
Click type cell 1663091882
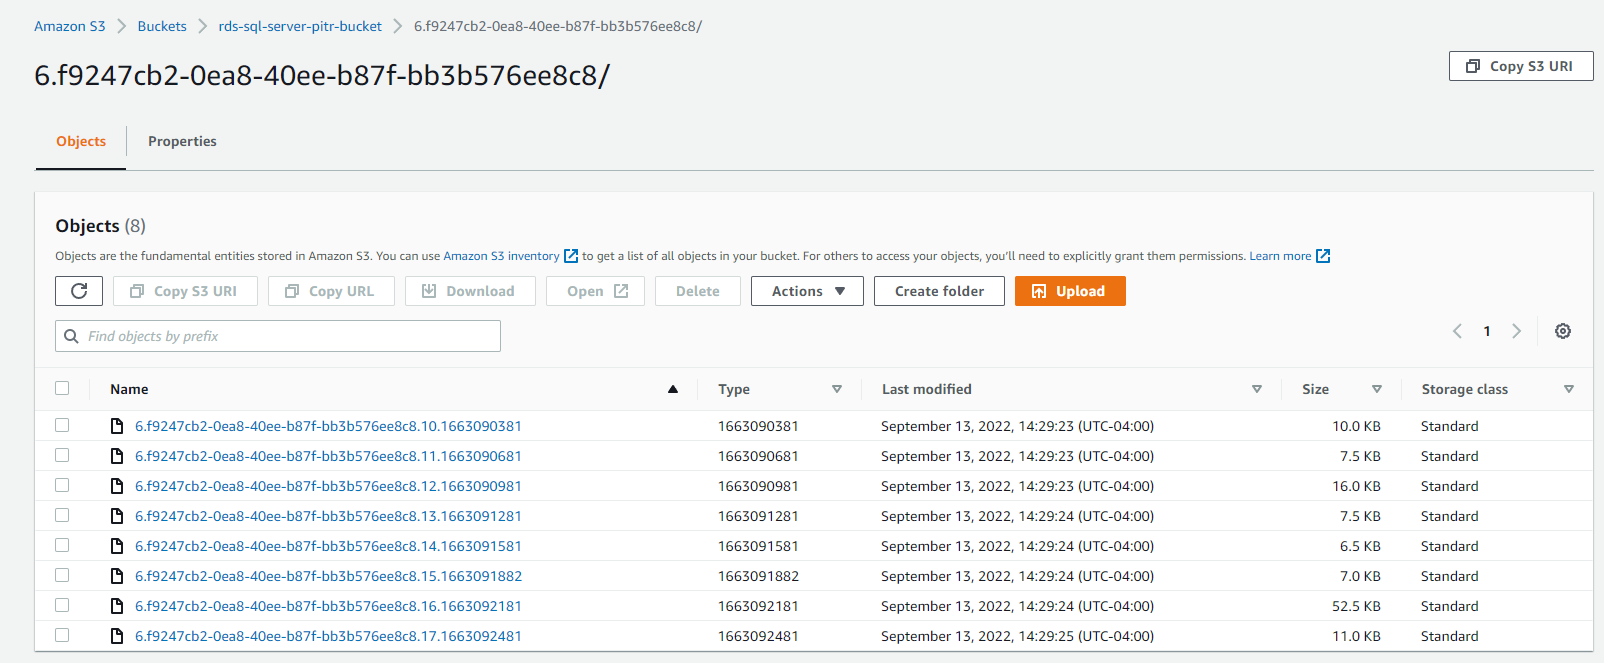point(758,576)
